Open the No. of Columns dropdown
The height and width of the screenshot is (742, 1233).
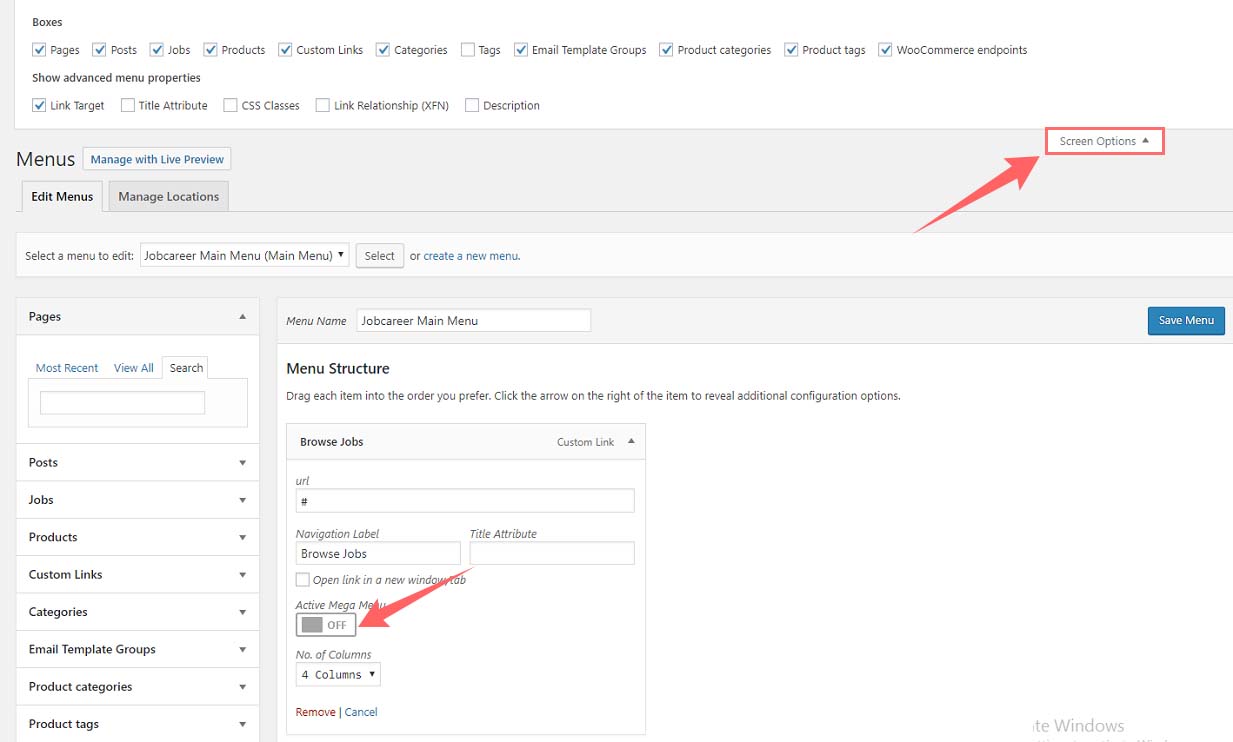338,675
